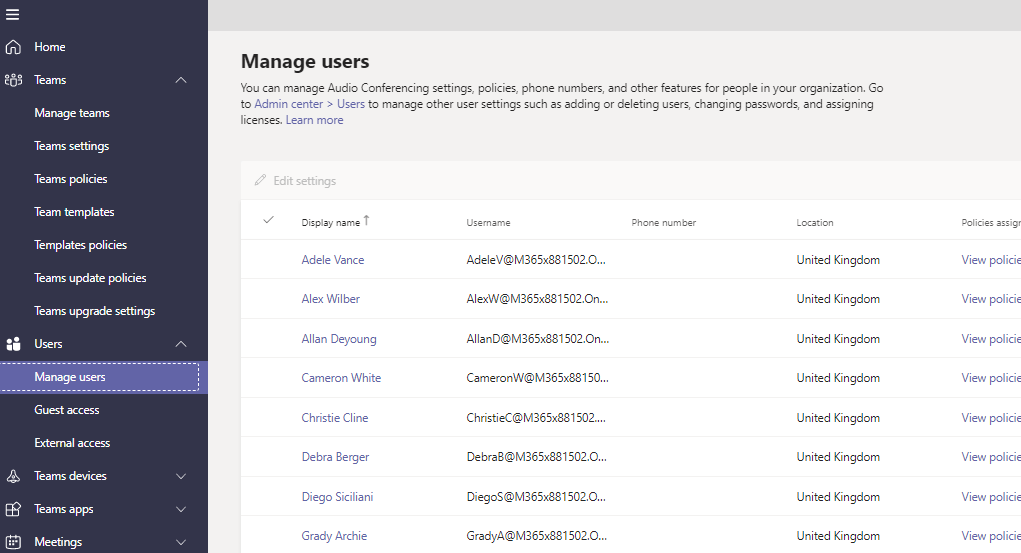The width and height of the screenshot is (1021, 553).
Task: Toggle the select-all checkmark in table header
Action: pyautogui.click(x=268, y=220)
